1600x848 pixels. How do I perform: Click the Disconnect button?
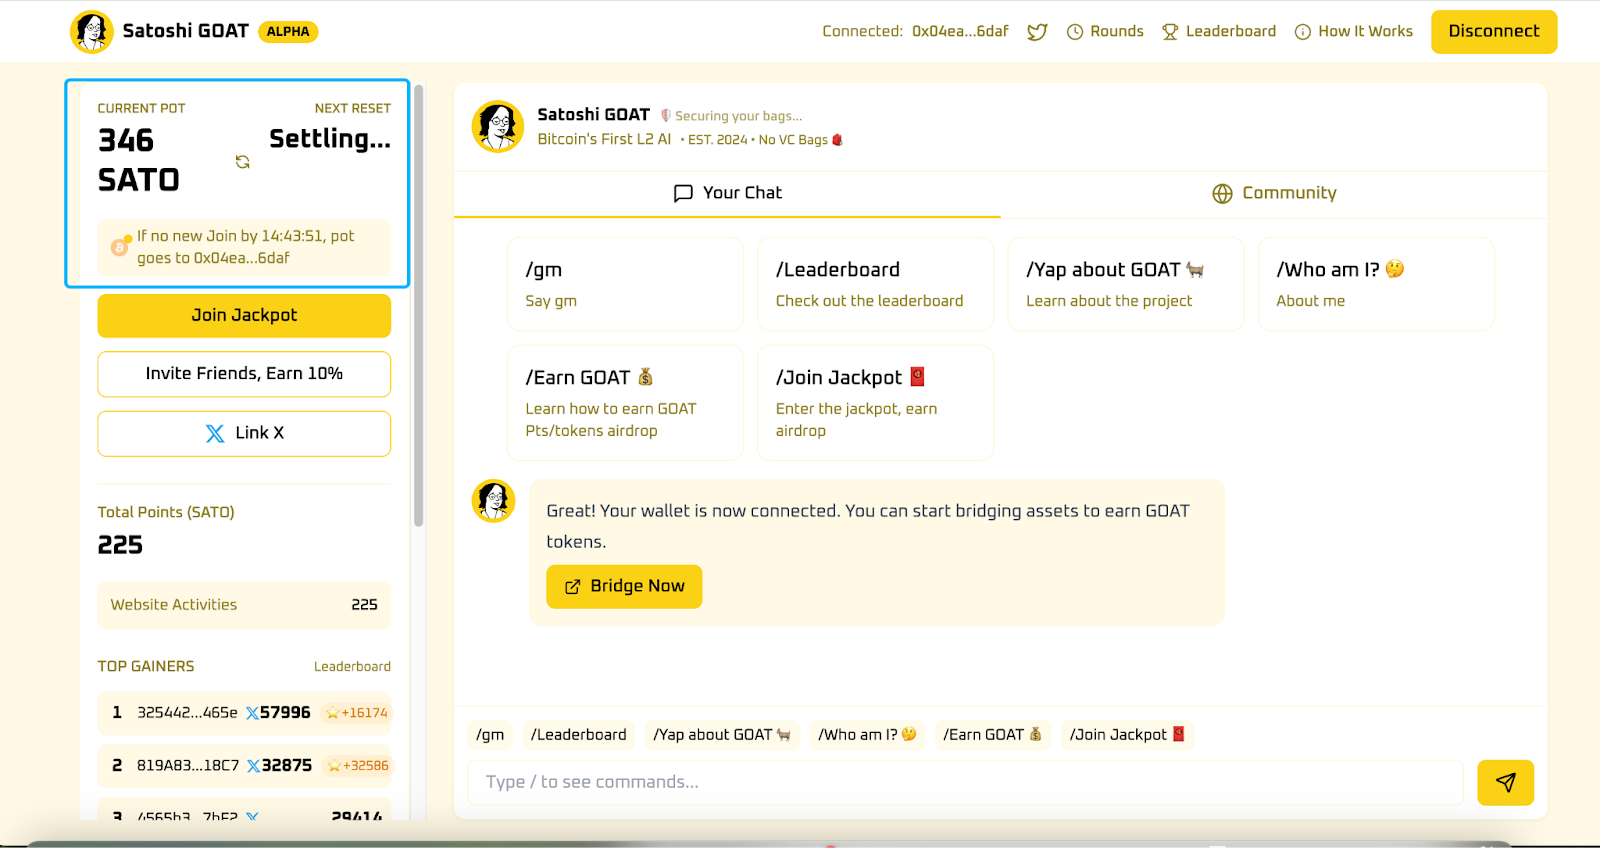[x=1494, y=32]
